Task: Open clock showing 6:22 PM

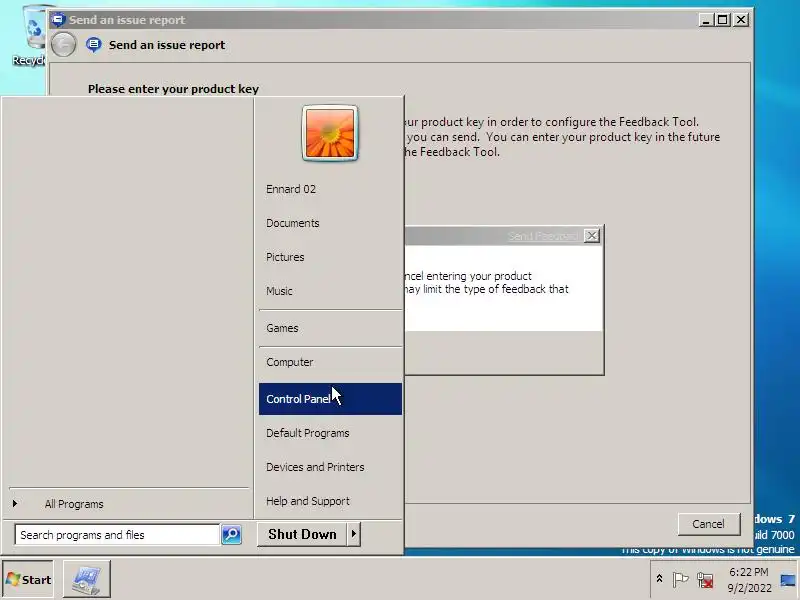Action: pos(749,580)
